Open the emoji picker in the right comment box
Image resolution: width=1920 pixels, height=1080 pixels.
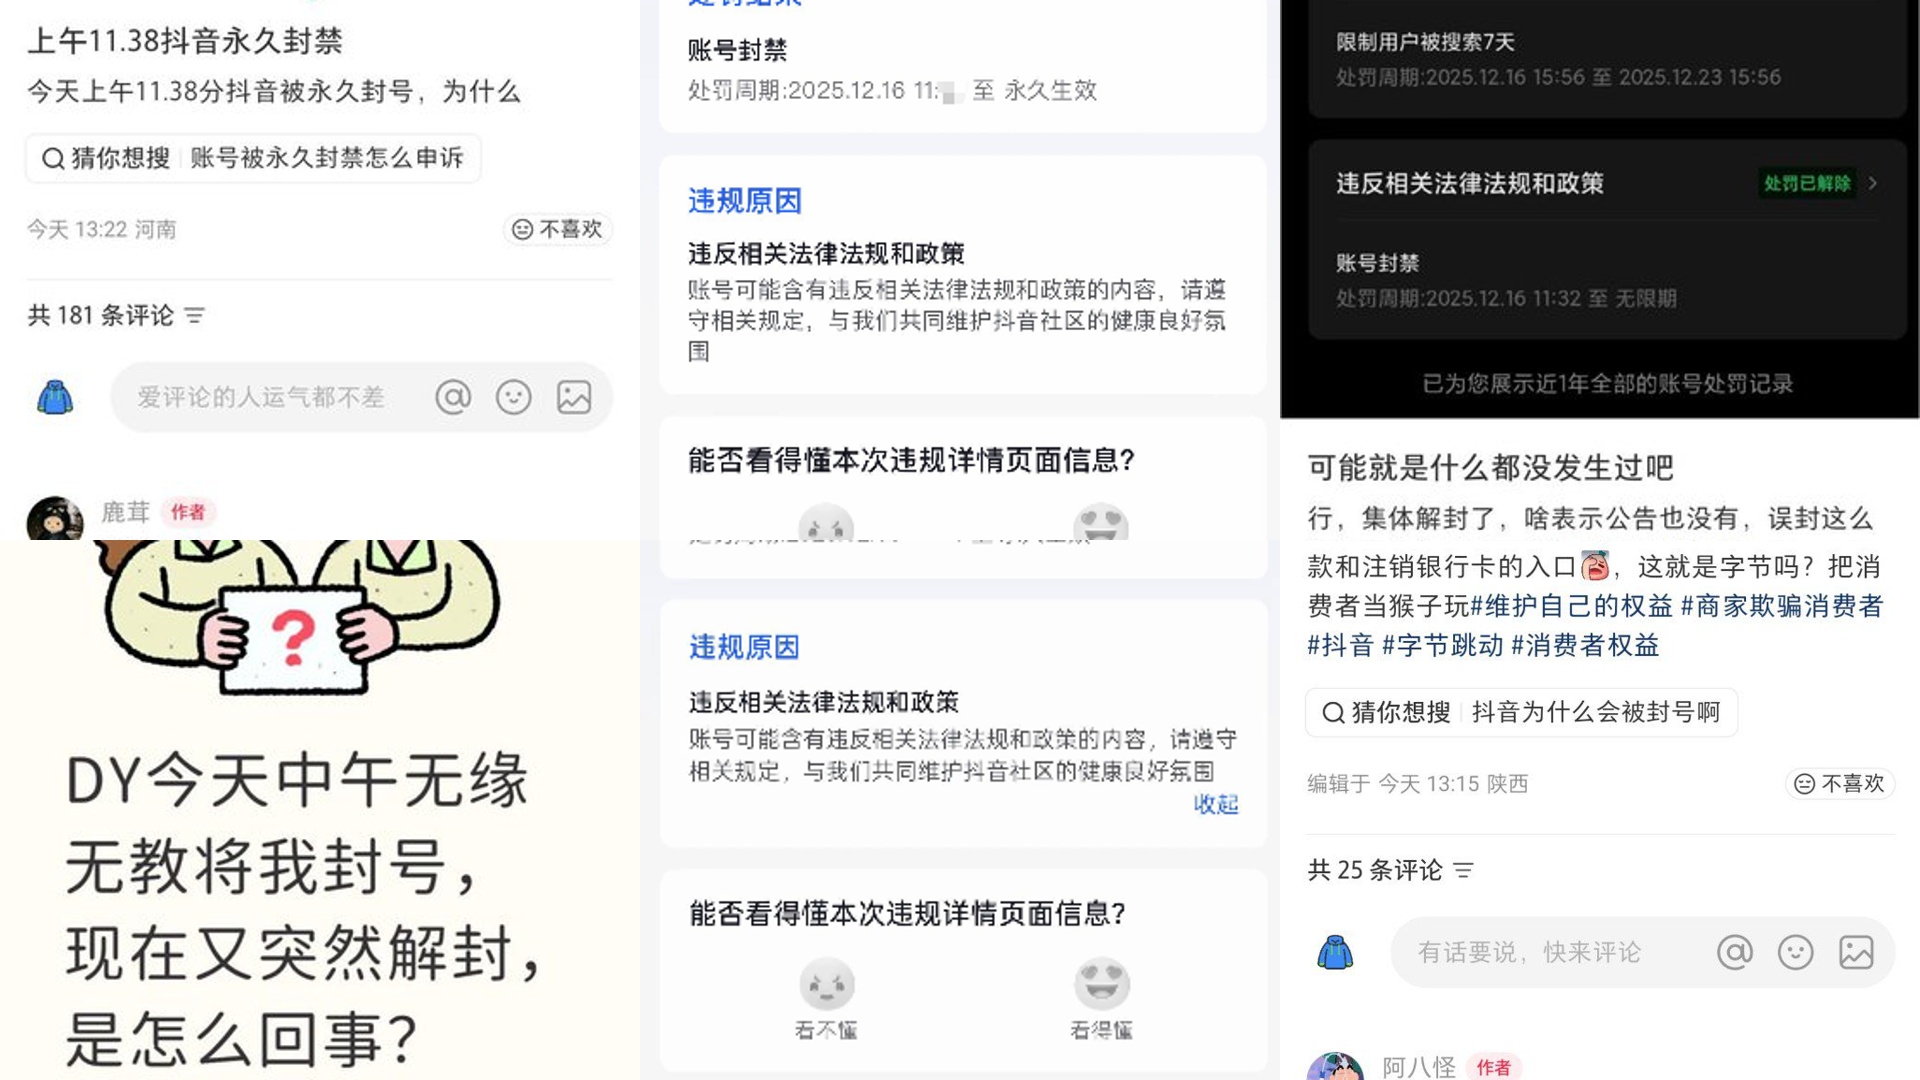click(1796, 952)
